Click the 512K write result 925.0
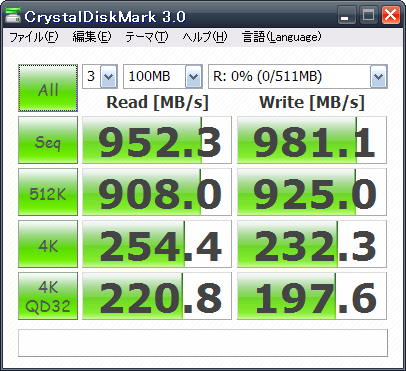Screen dimensions: 406x371 point(312,192)
